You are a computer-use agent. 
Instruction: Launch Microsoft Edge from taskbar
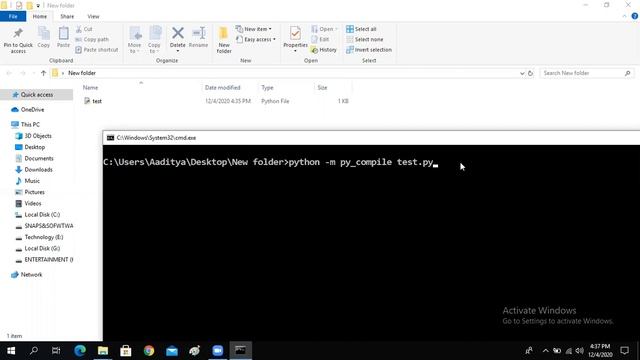(80, 350)
